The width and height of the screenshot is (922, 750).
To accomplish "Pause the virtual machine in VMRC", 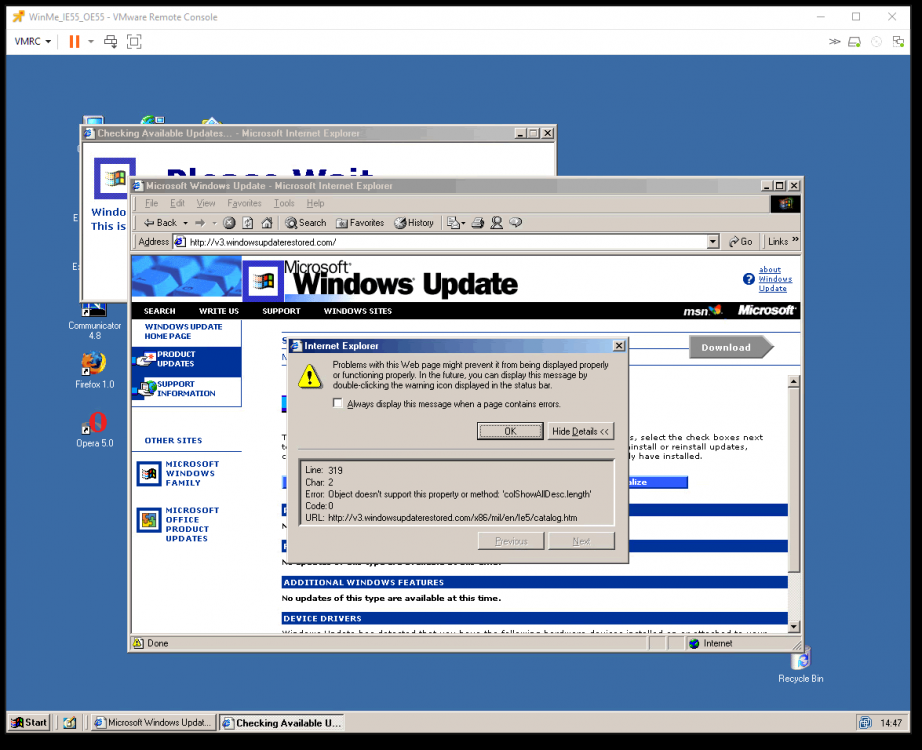I will [74, 41].
